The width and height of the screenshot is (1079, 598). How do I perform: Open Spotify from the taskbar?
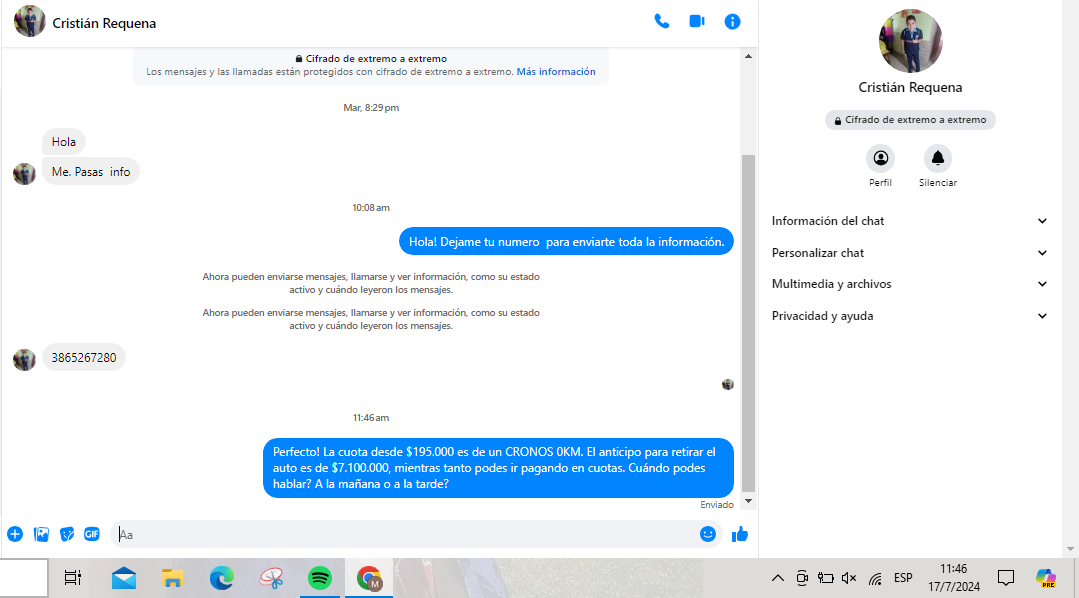pyautogui.click(x=320, y=578)
